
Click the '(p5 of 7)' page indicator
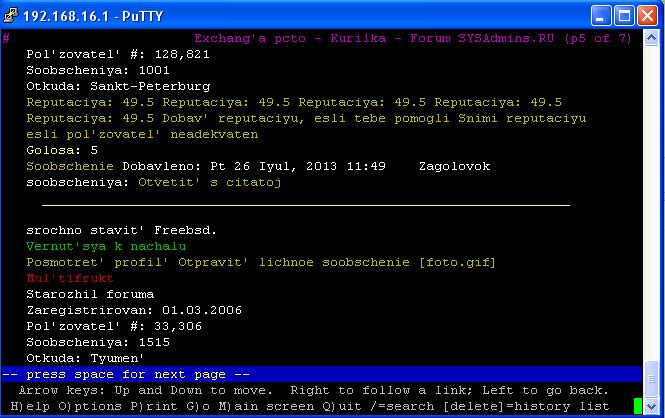tap(598, 38)
